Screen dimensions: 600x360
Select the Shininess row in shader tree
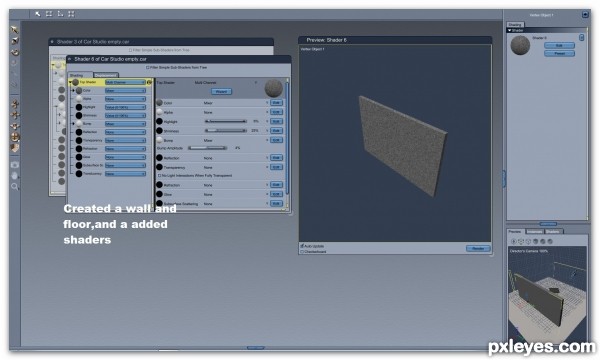[110, 116]
